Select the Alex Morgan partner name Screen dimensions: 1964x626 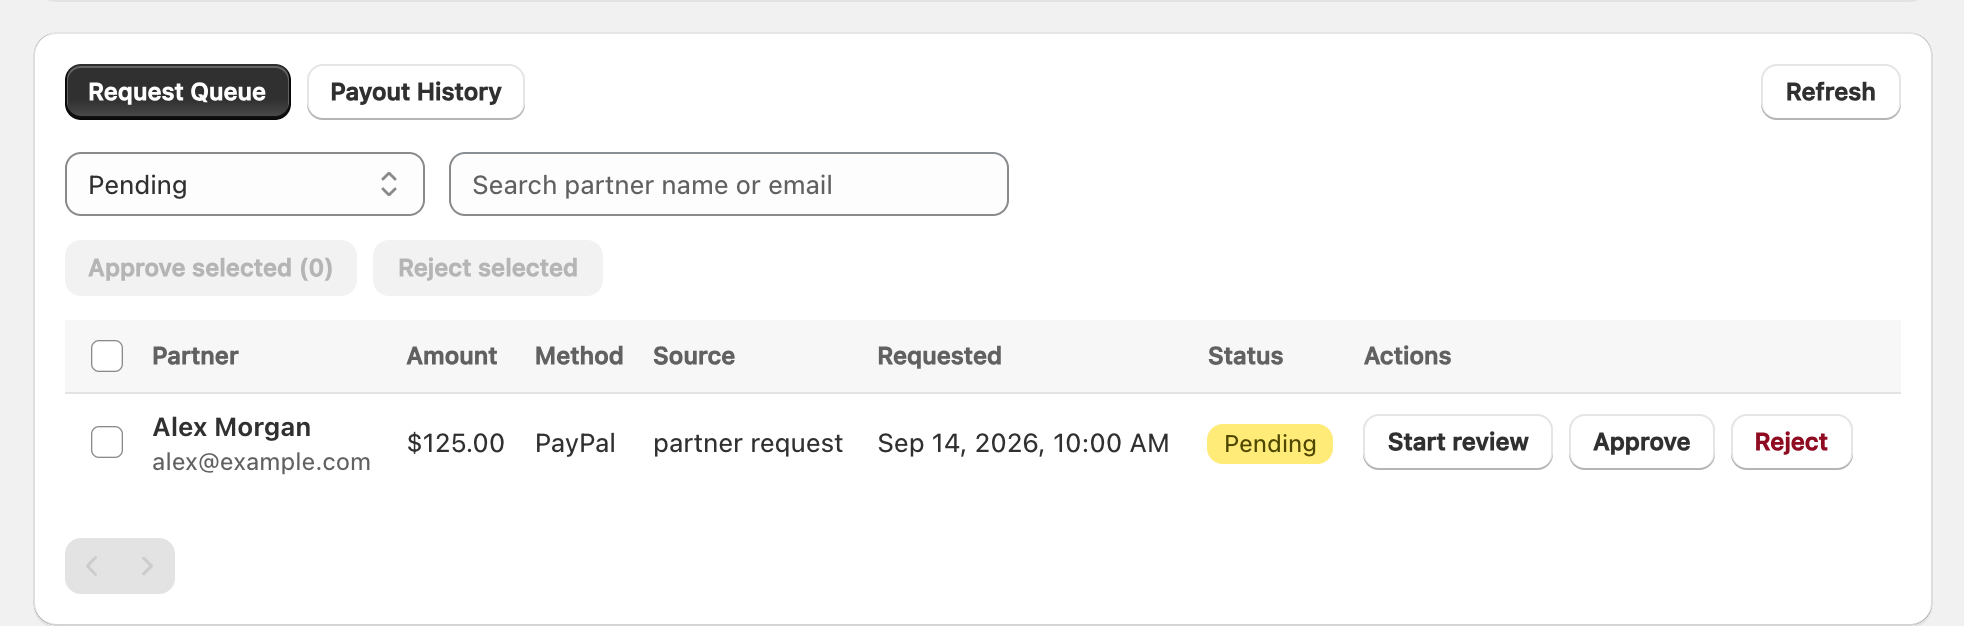click(x=232, y=427)
